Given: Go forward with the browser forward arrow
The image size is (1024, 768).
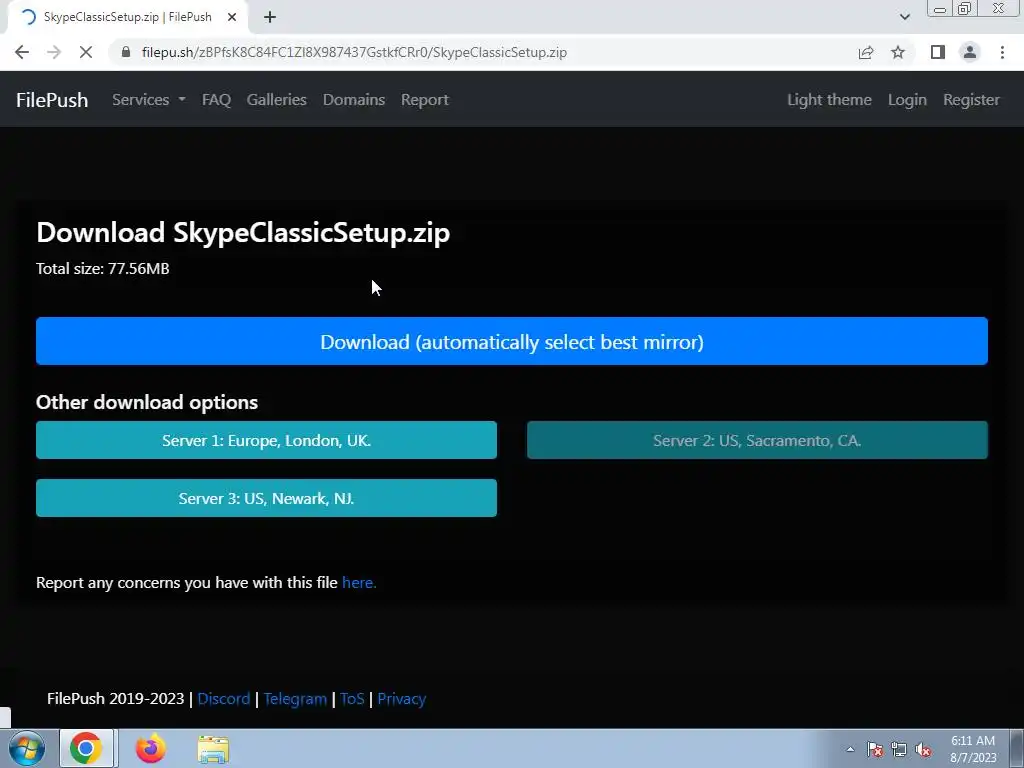Looking at the screenshot, I should (54, 52).
